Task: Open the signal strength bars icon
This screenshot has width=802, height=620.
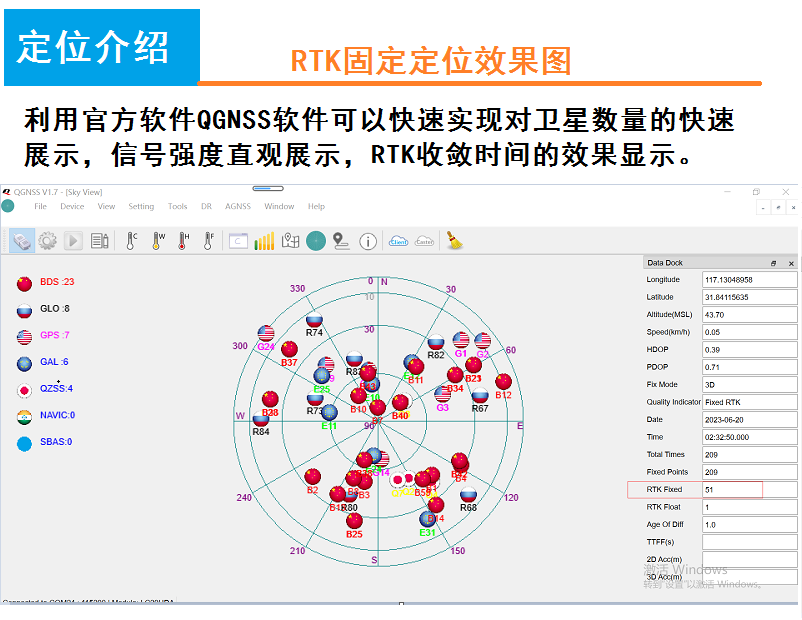Action: (264, 241)
